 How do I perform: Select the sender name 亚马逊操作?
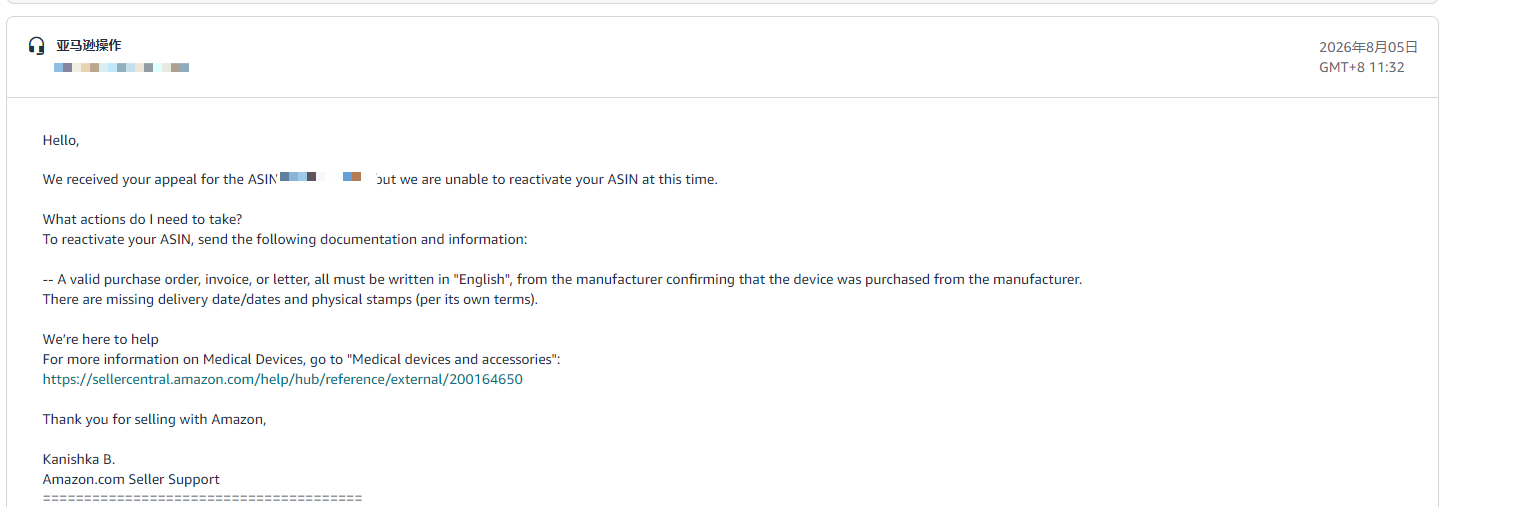pyautogui.click(x=89, y=46)
